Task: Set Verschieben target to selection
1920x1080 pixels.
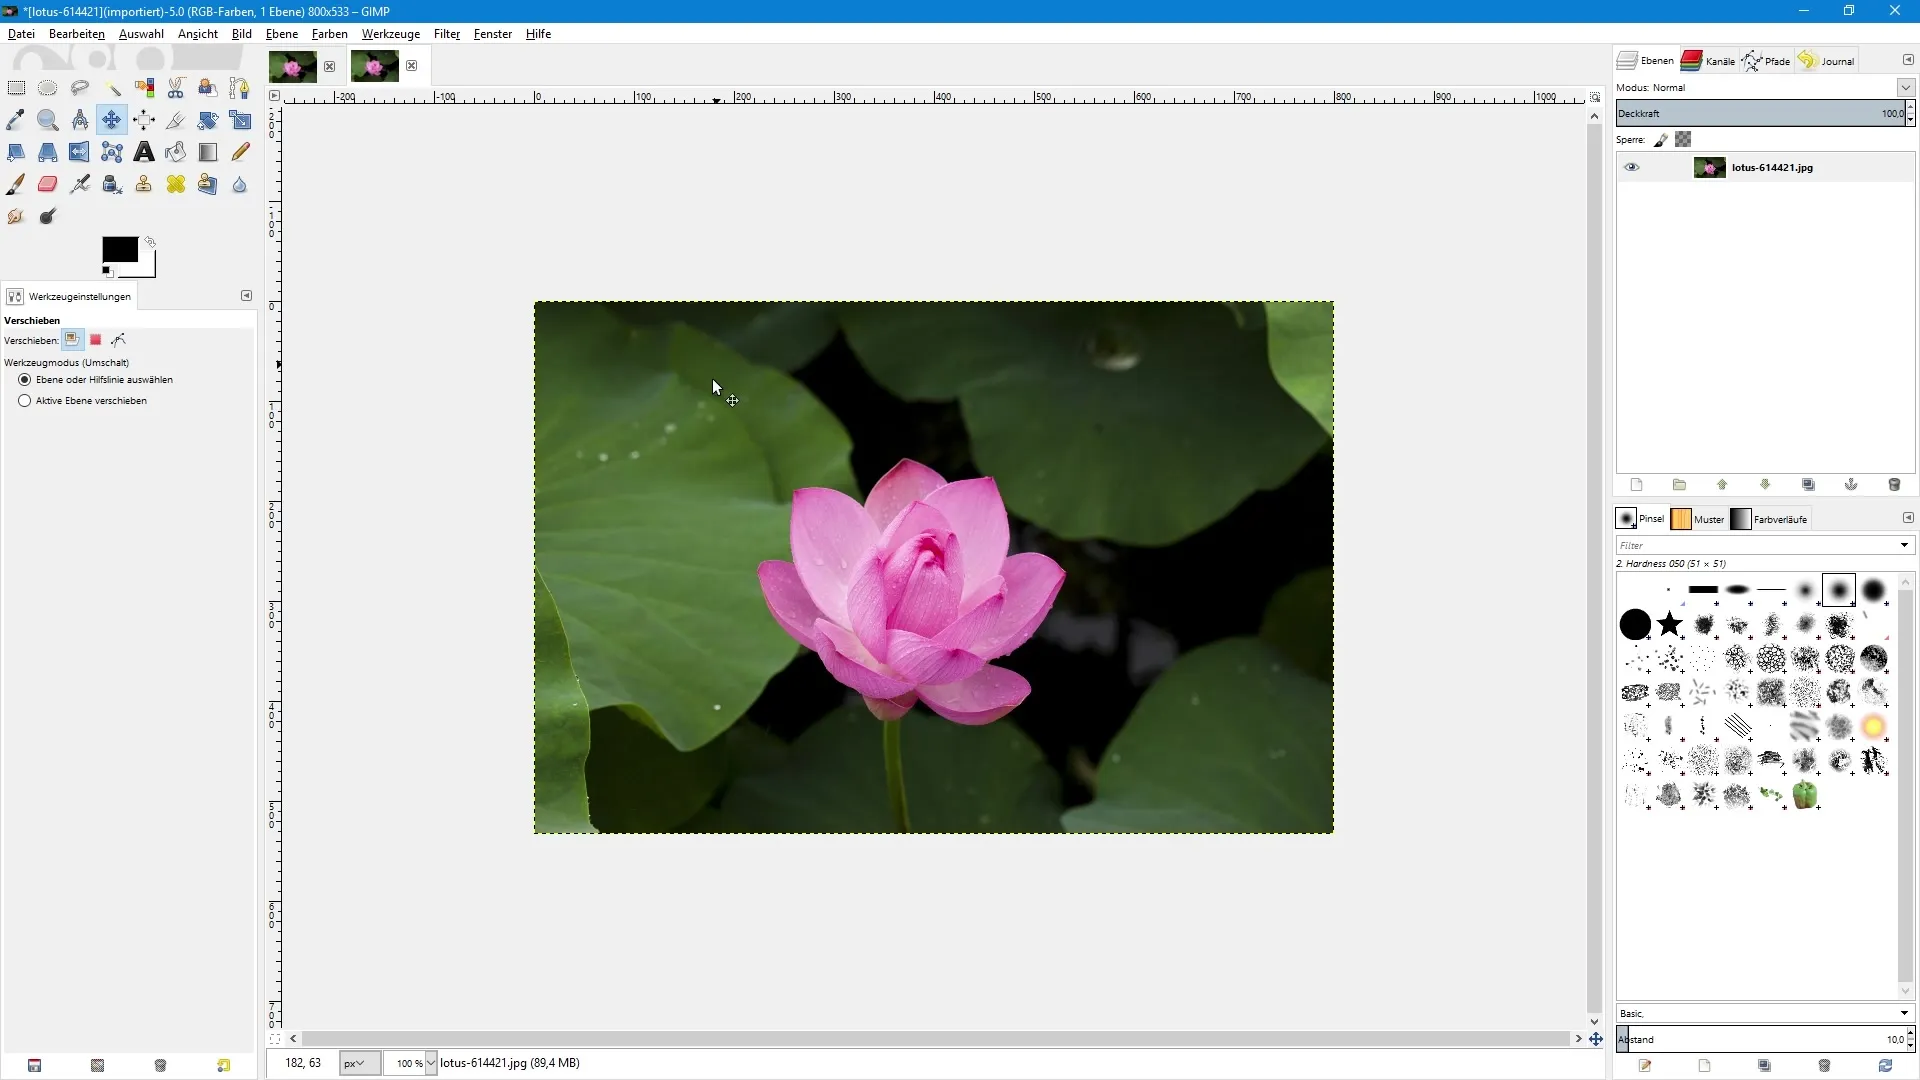Action: point(96,340)
